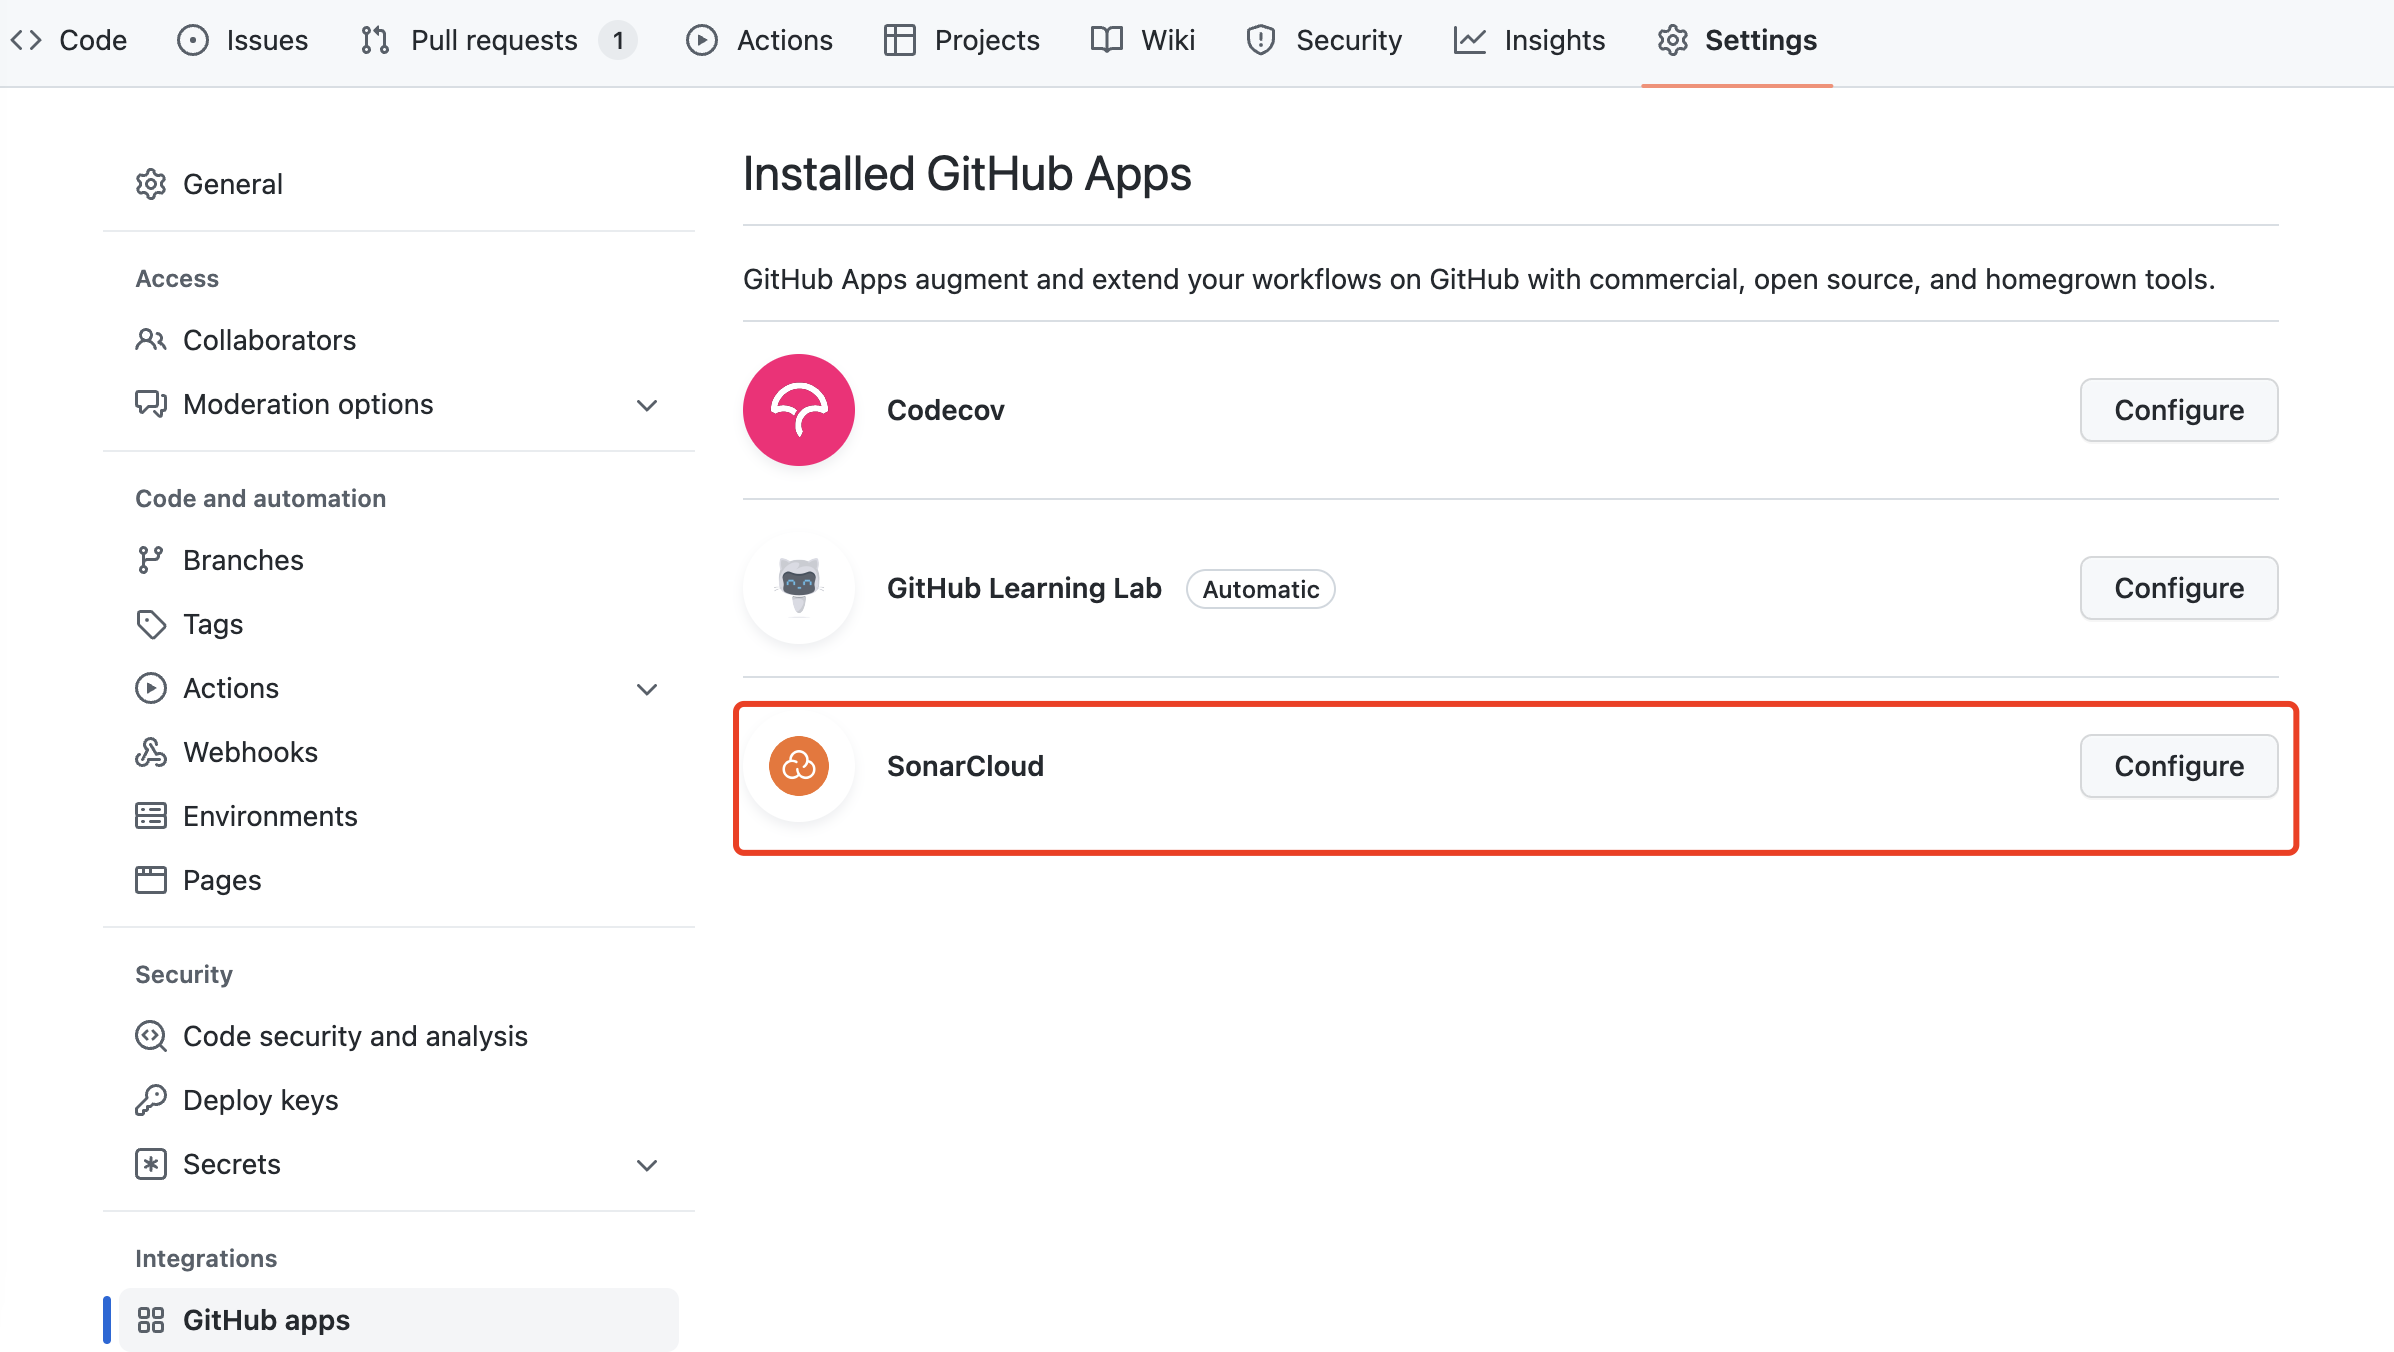Configure the Codecov app
Viewport: 2394px width, 1352px height.
pyautogui.click(x=2178, y=410)
